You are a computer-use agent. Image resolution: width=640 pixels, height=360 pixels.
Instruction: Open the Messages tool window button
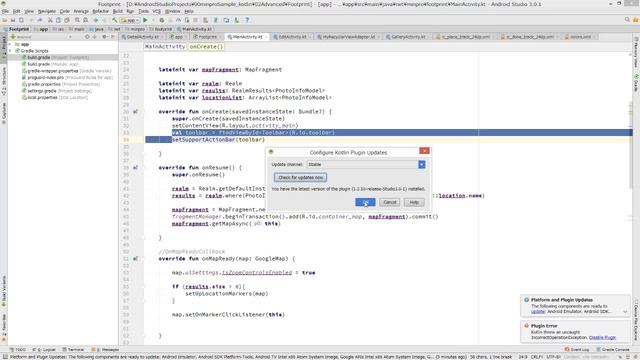[x=106, y=350]
